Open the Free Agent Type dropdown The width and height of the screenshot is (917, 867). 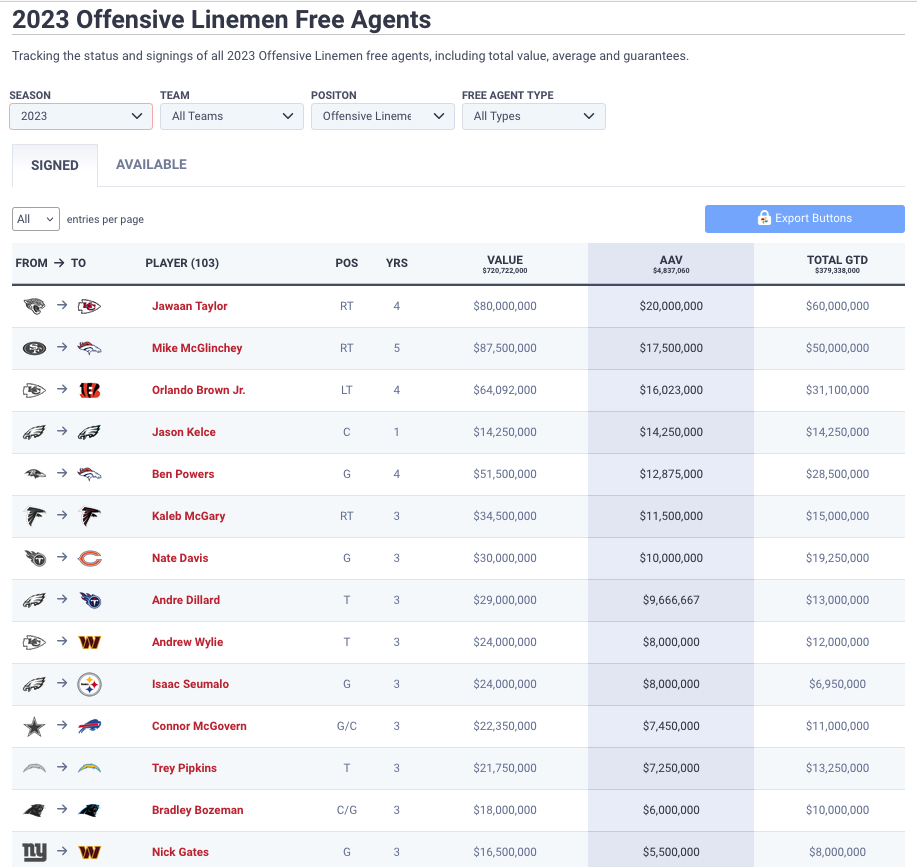click(533, 116)
